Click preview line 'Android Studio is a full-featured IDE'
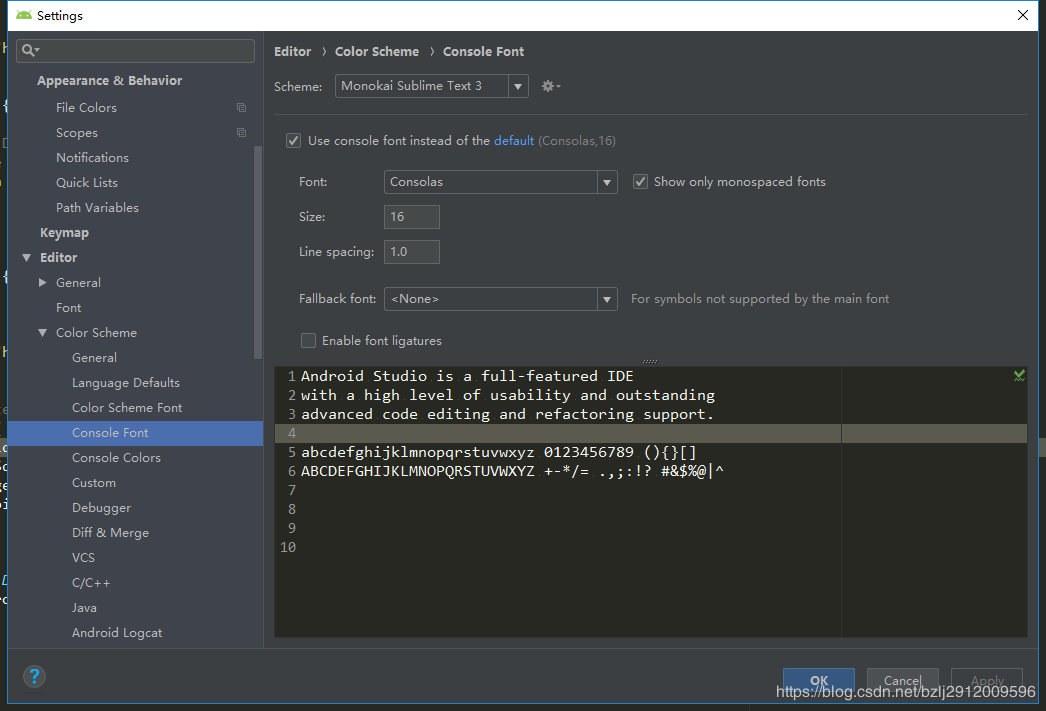Image resolution: width=1046 pixels, height=711 pixels. pyautogui.click(x=467, y=376)
